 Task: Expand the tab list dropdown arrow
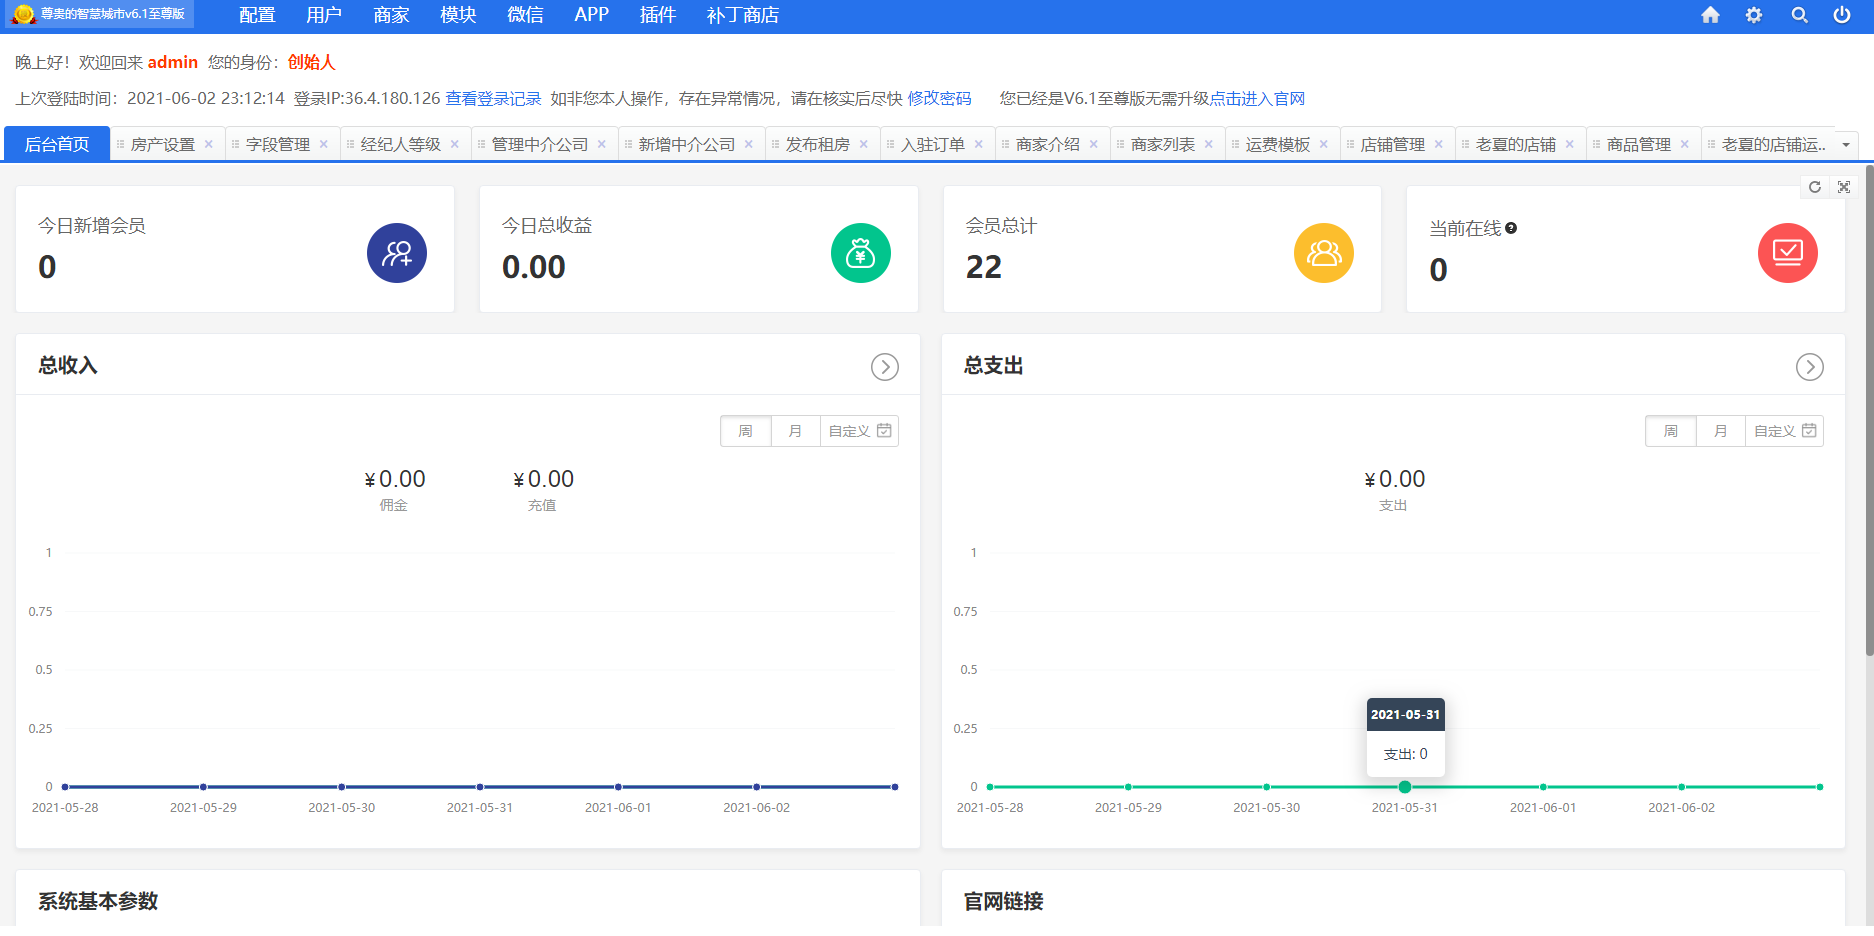(1846, 145)
